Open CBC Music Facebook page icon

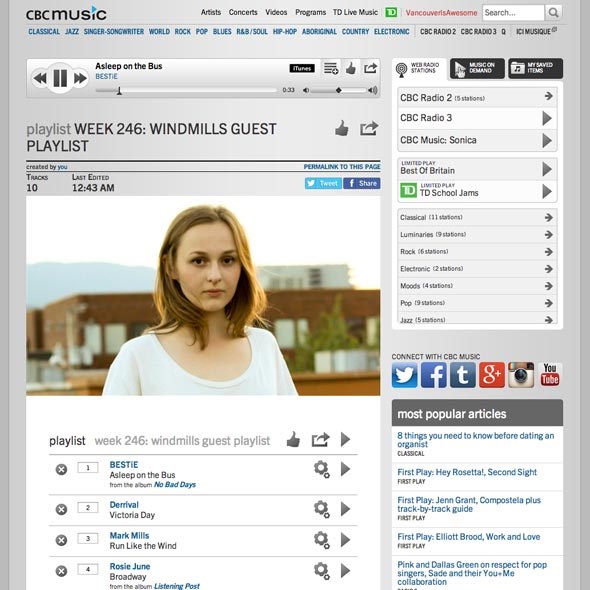433,375
